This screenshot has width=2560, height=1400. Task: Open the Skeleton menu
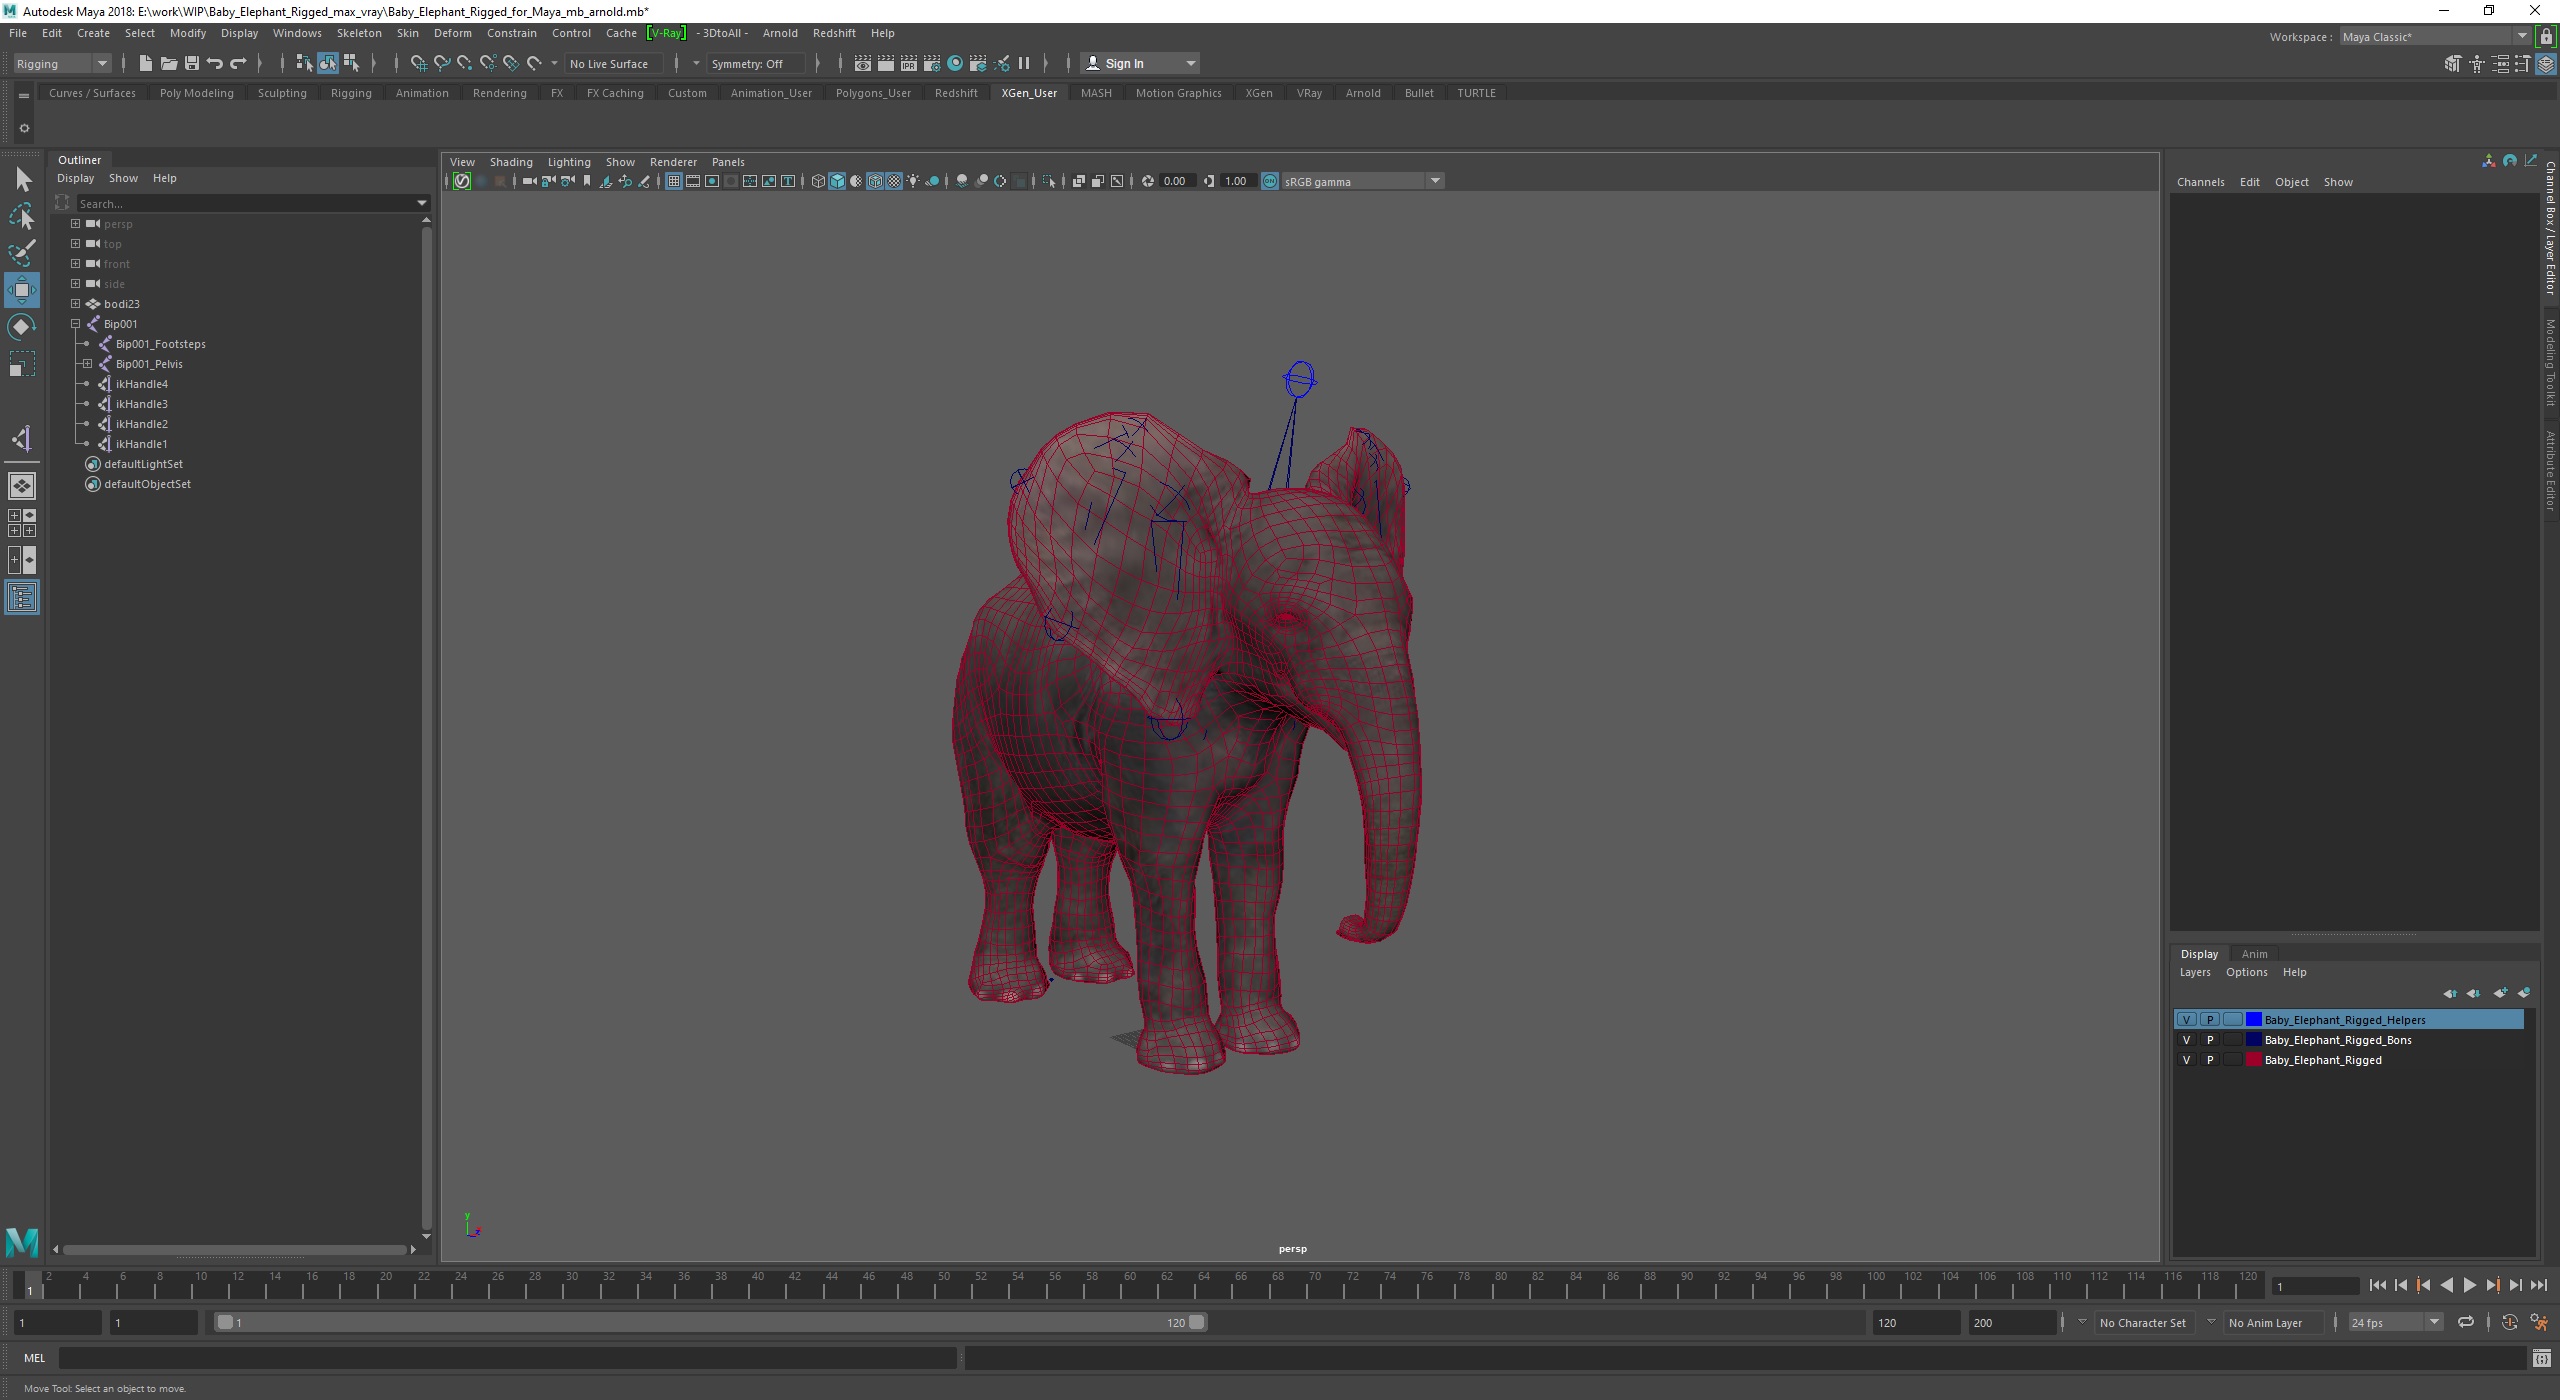coord(359,33)
